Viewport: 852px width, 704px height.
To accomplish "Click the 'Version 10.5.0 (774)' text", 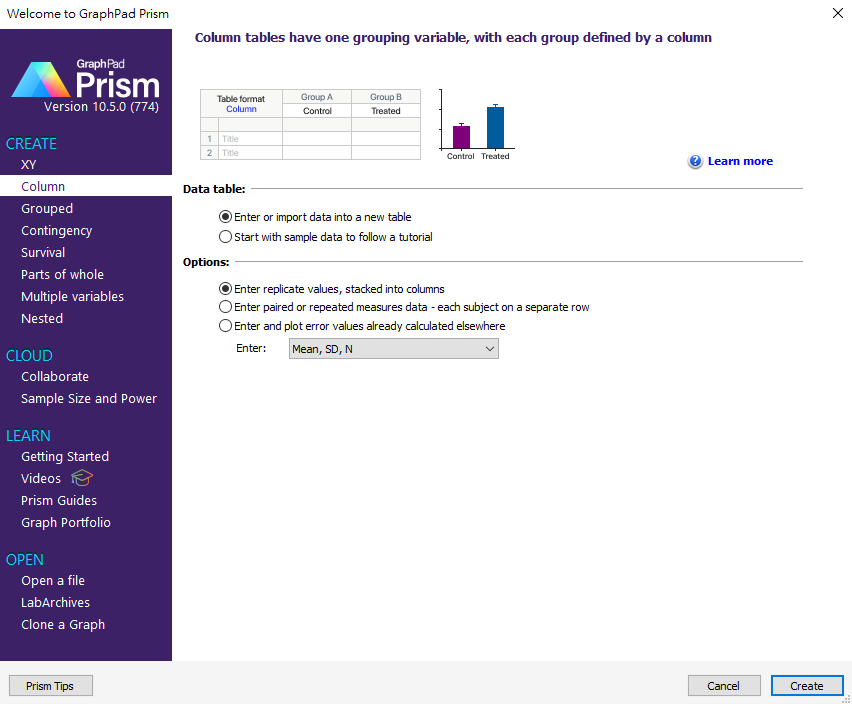I will [x=102, y=106].
